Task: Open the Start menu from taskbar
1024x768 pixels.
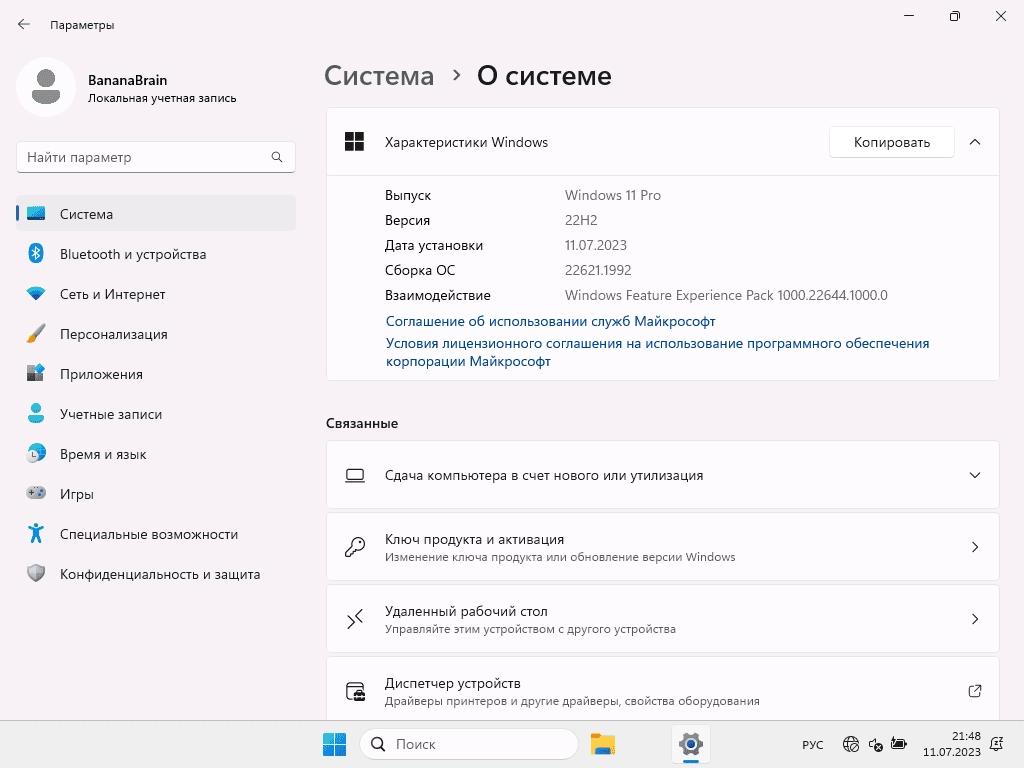Action: (x=334, y=744)
